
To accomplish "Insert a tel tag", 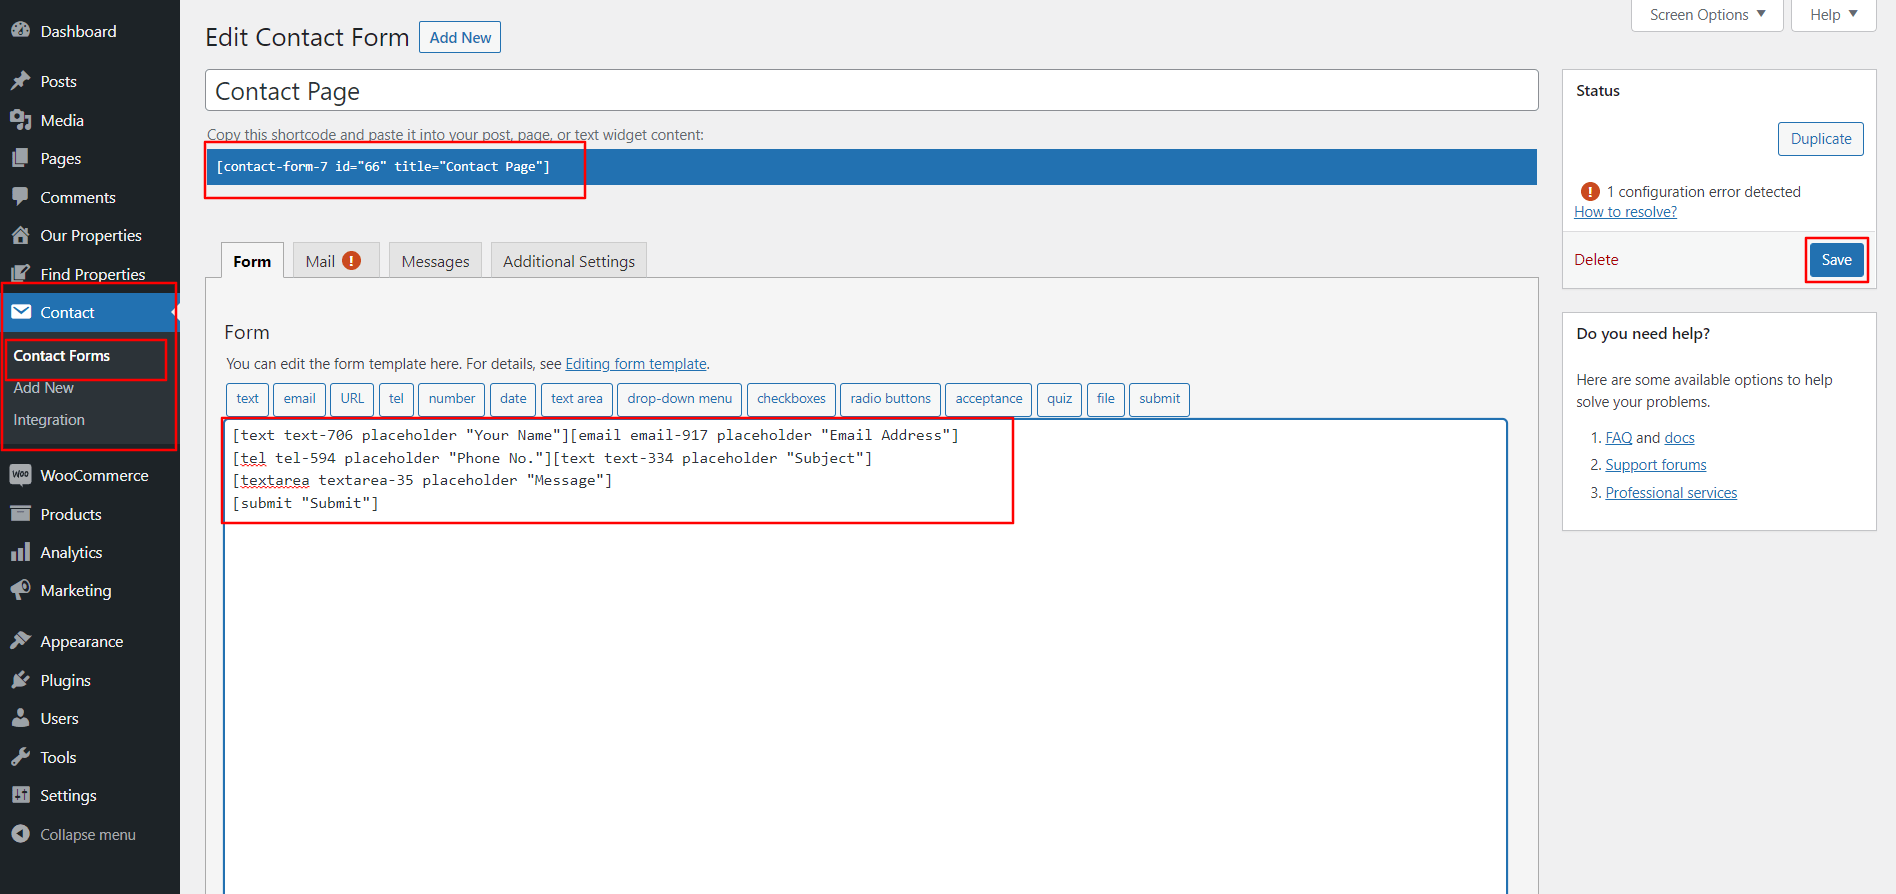I will coord(396,399).
